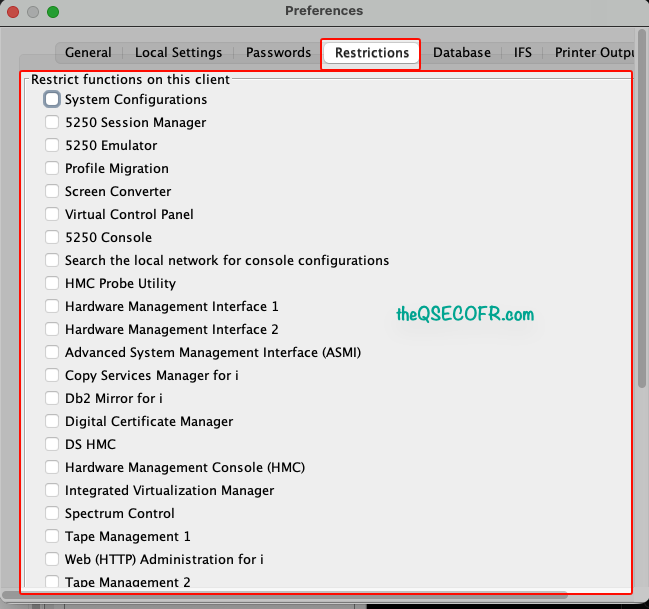649x609 pixels.
Task: Toggle Db2 Mirror for i checkbox
Action: tap(52, 398)
